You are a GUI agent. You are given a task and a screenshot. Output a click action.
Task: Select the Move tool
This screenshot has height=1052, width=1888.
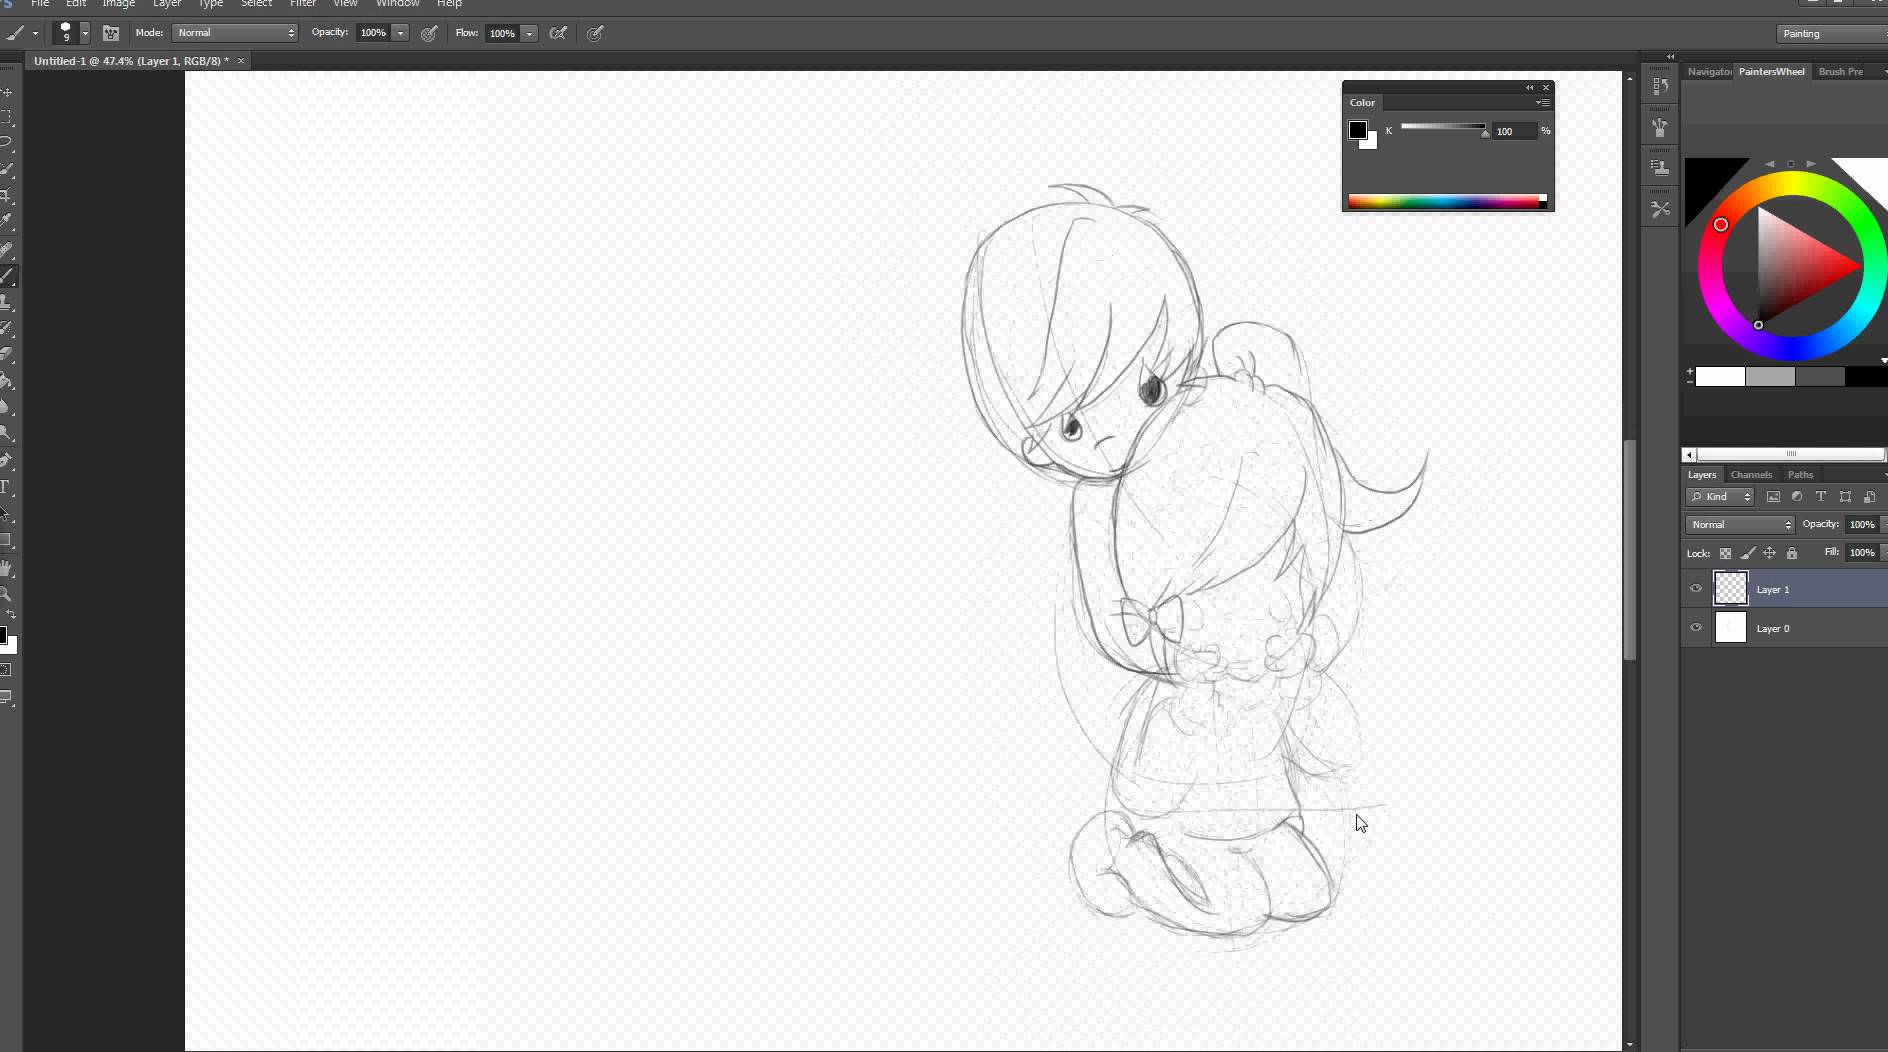[9, 90]
